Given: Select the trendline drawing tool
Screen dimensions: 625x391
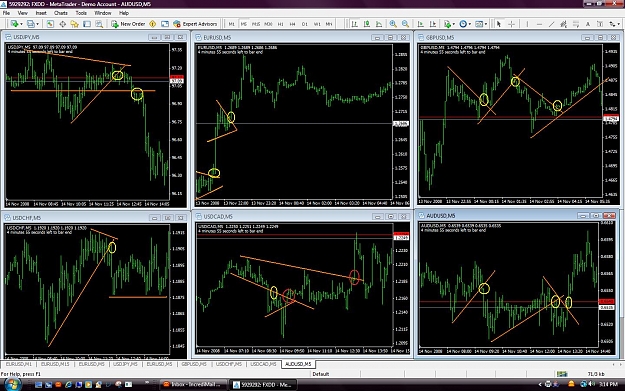Looking at the screenshot, I should pos(551,24).
